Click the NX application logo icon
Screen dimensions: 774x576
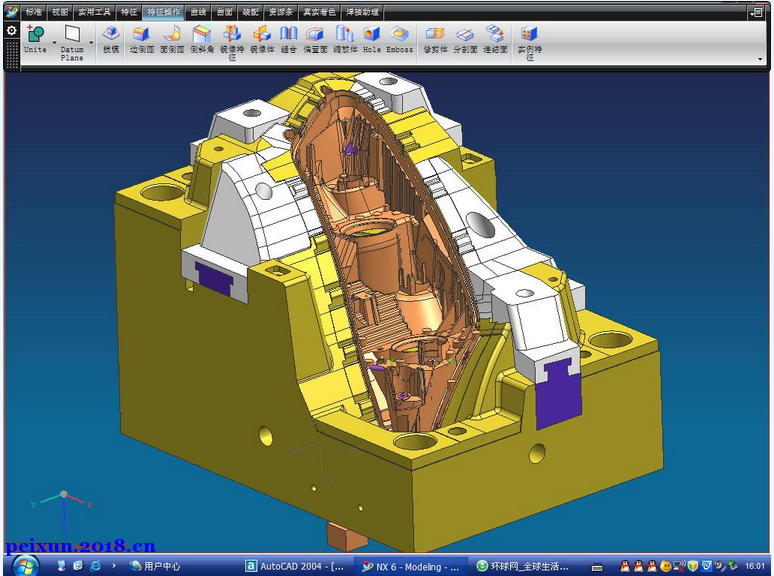11,12
